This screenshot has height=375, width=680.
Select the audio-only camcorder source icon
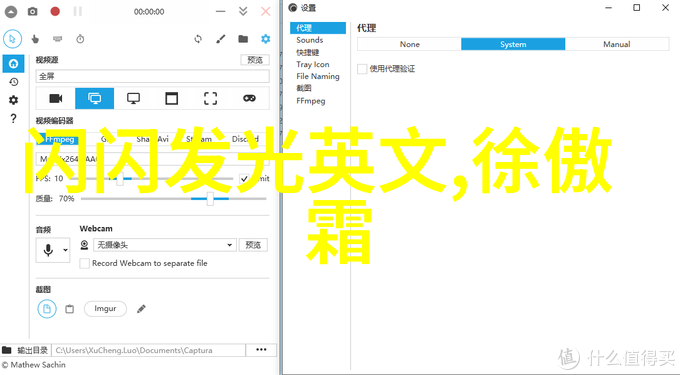coord(56,98)
